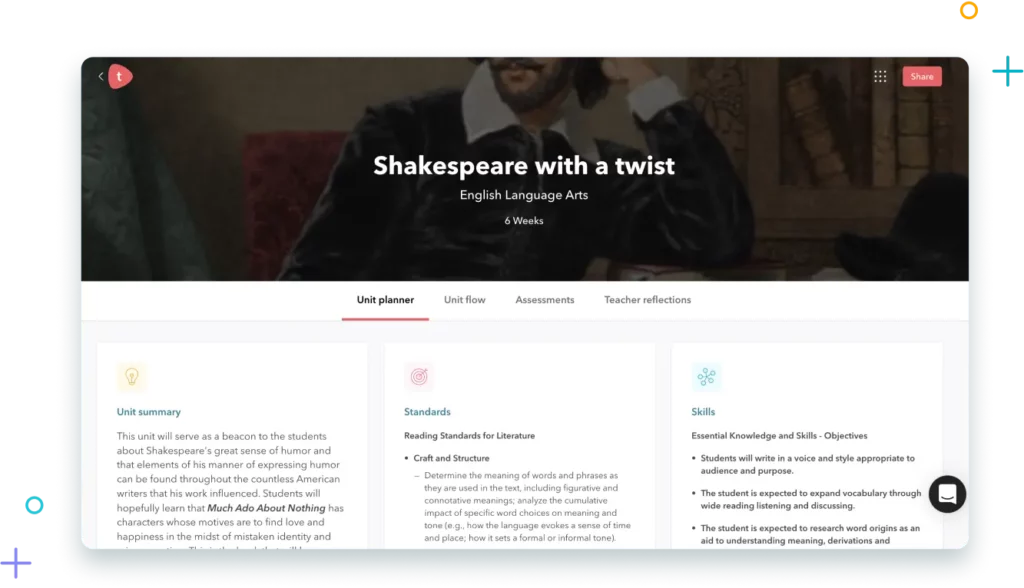Open the red Toddle logo
Image resolution: width=1024 pixels, height=588 pixels.
[x=121, y=76]
